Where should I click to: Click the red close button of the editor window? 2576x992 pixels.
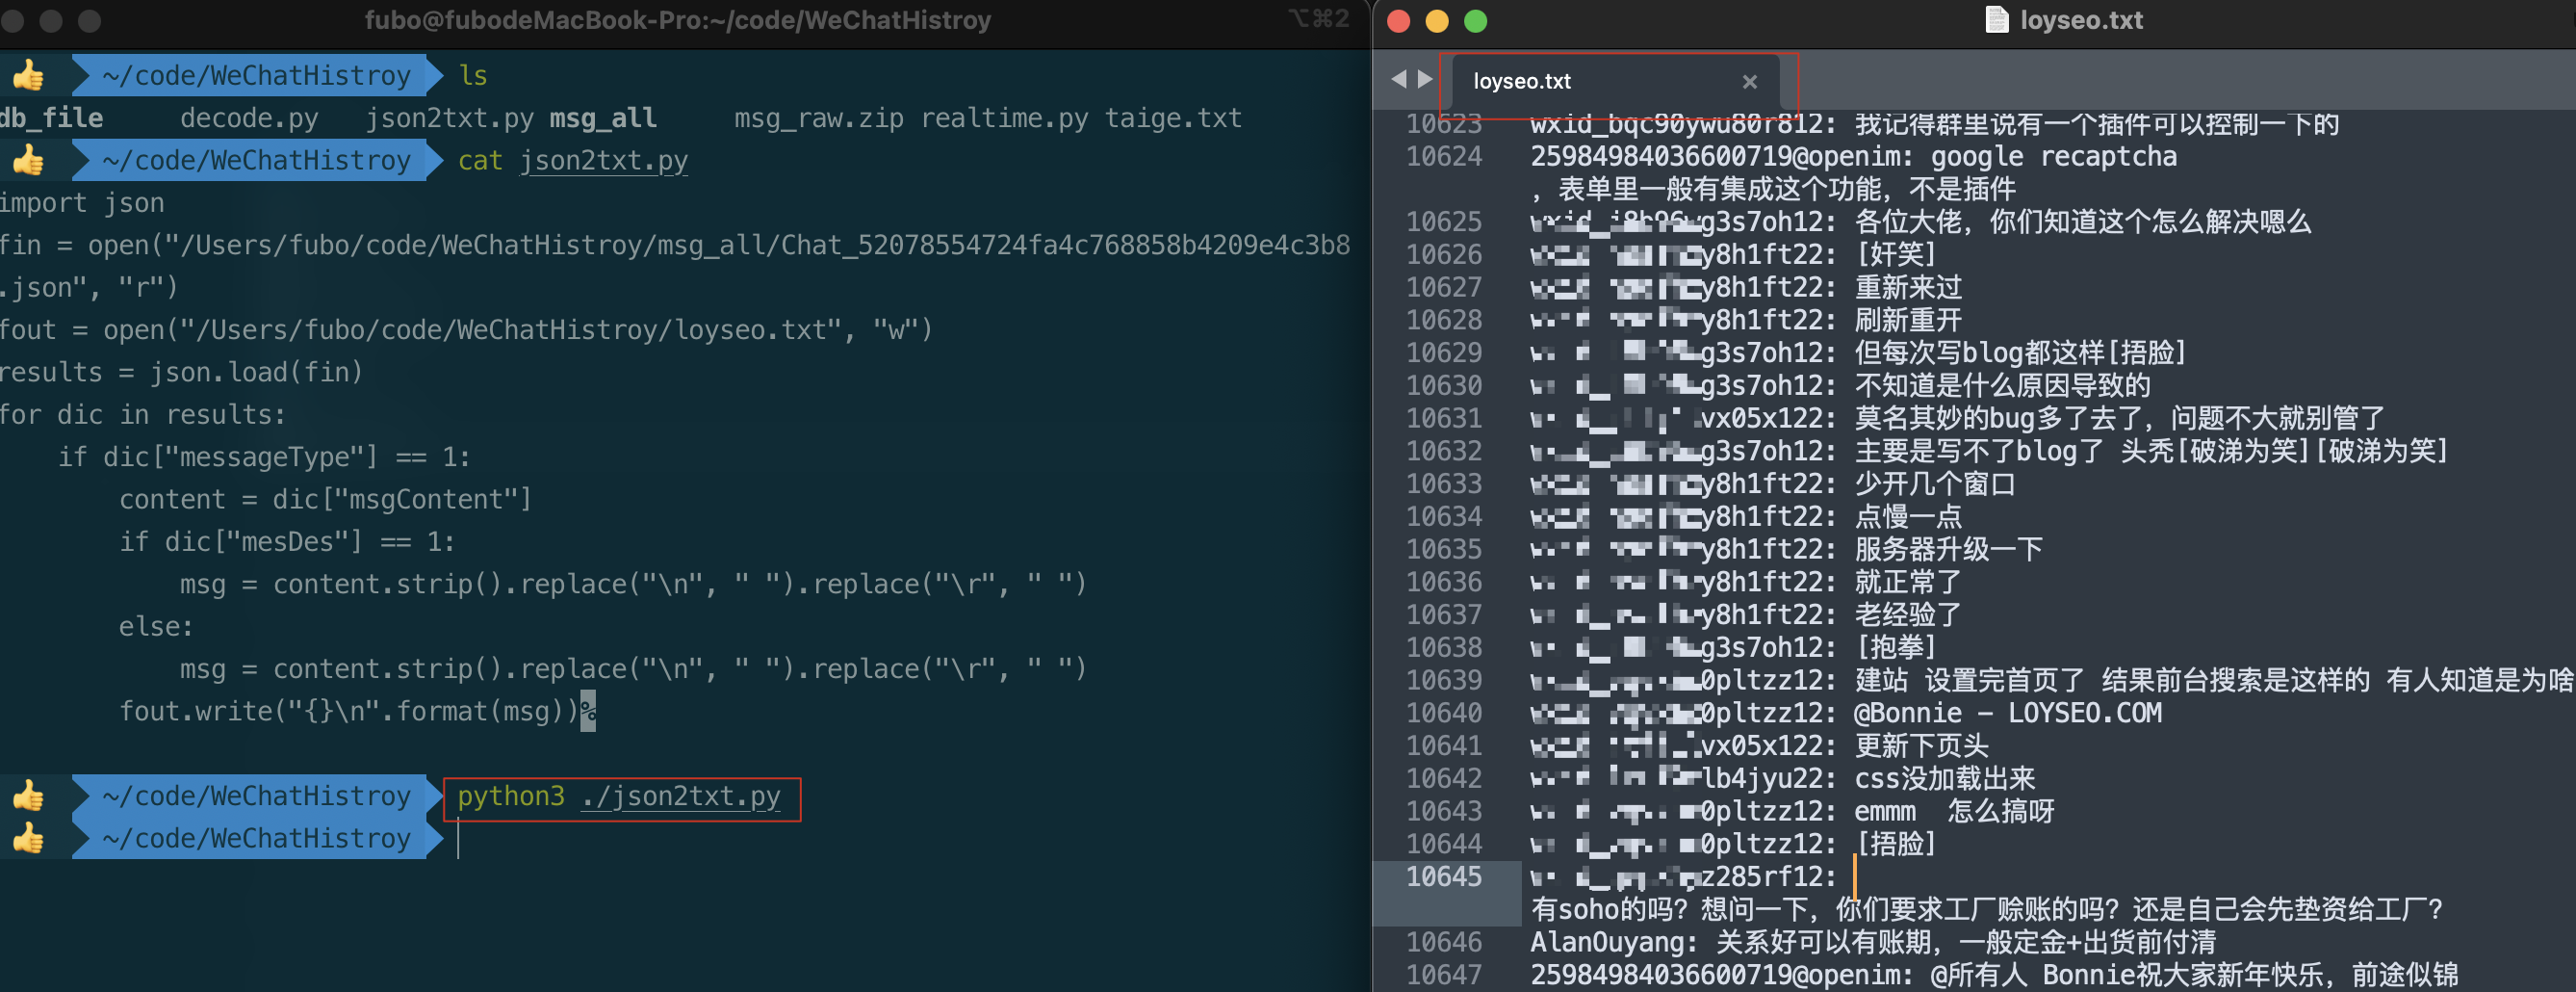click(1399, 21)
